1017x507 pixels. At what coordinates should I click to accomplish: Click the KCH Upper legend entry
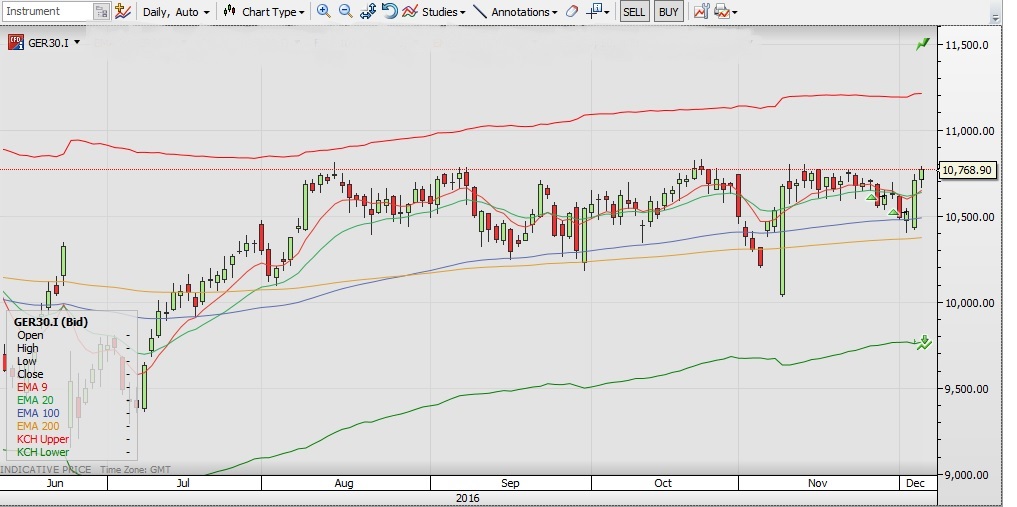pos(42,439)
